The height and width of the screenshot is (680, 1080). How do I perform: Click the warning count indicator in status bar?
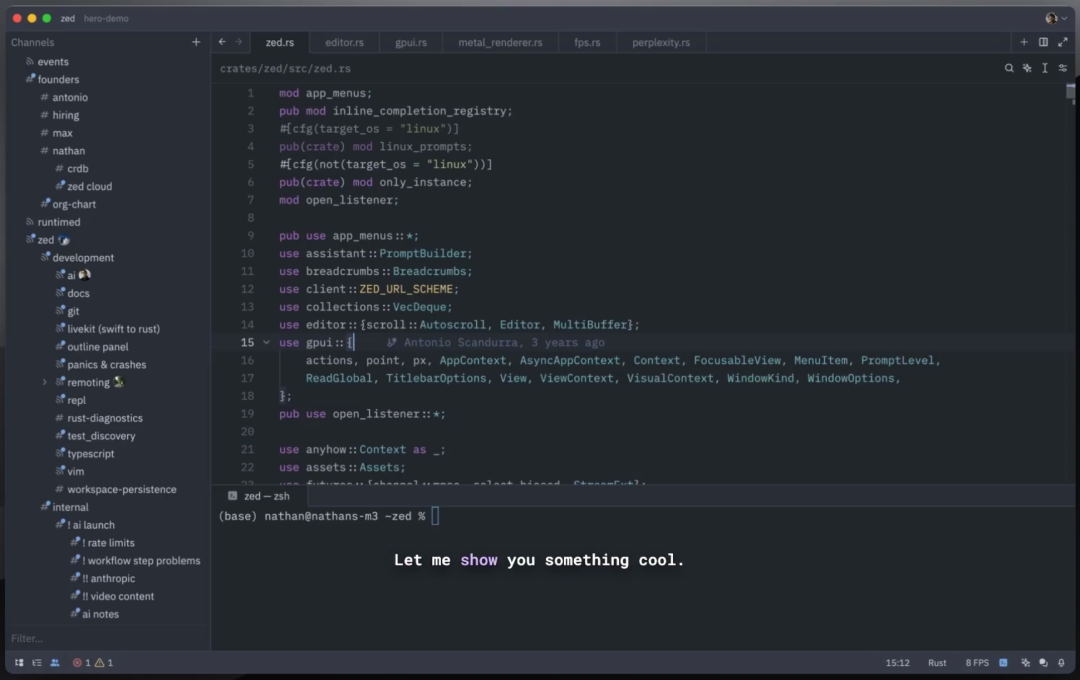click(x=105, y=662)
